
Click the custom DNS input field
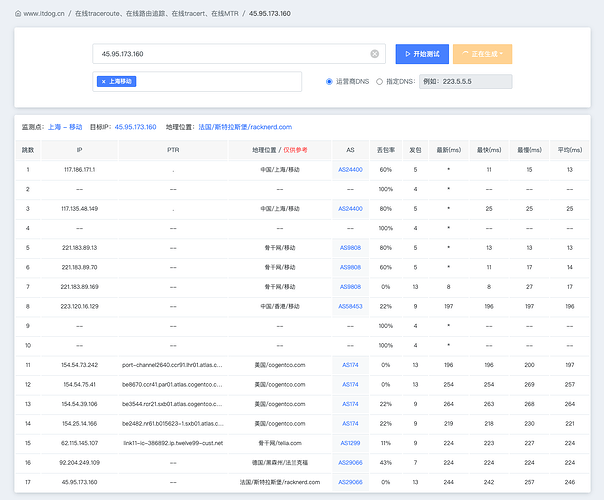pyautogui.click(x=465, y=82)
